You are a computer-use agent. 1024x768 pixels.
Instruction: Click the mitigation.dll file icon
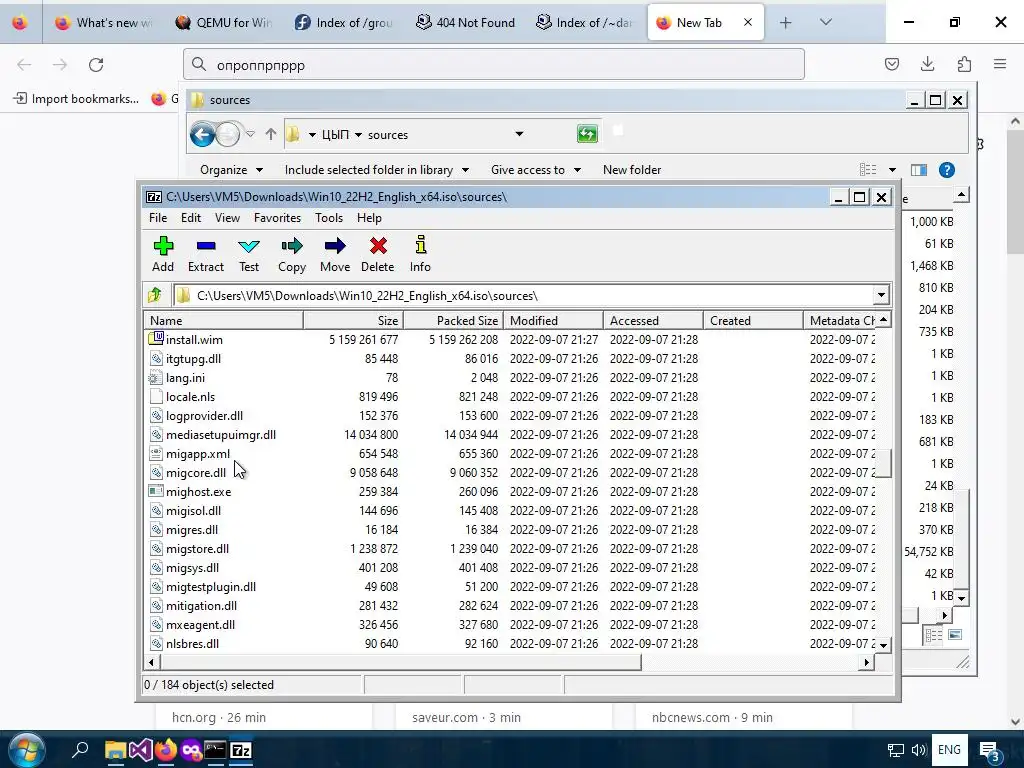pyautogui.click(x=155, y=605)
